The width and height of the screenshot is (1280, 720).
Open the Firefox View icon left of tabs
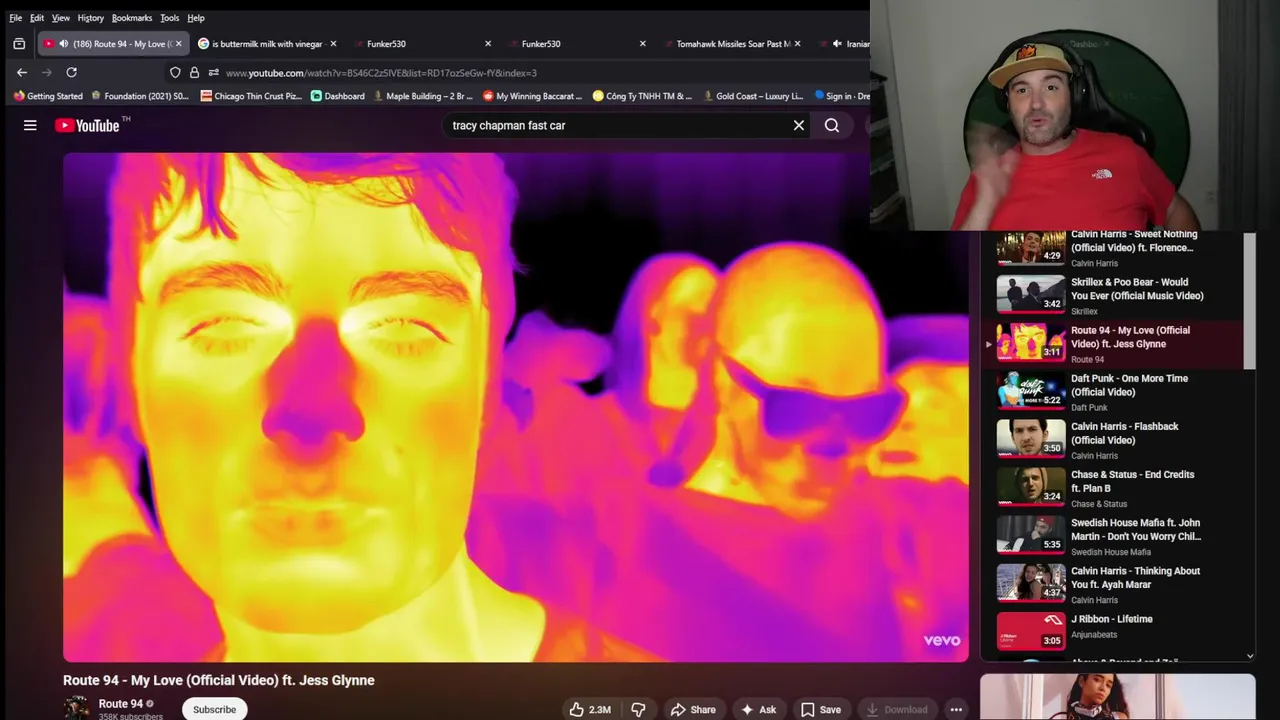(19, 44)
